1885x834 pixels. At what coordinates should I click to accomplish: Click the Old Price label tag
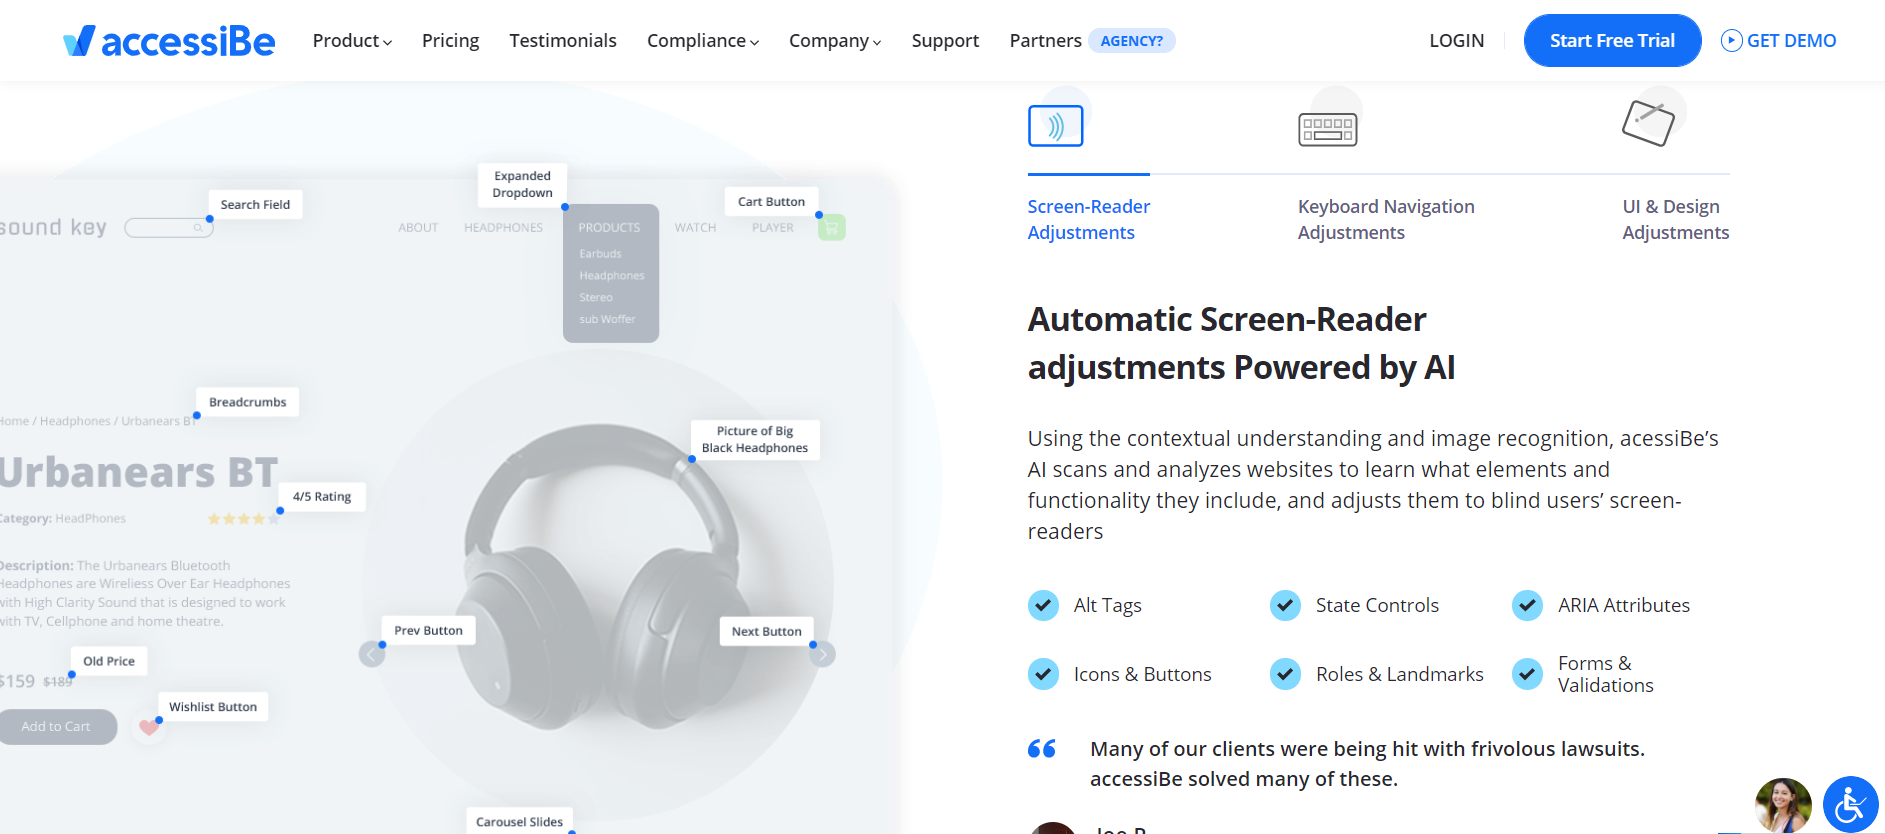pyautogui.click(x=109, y=661)
